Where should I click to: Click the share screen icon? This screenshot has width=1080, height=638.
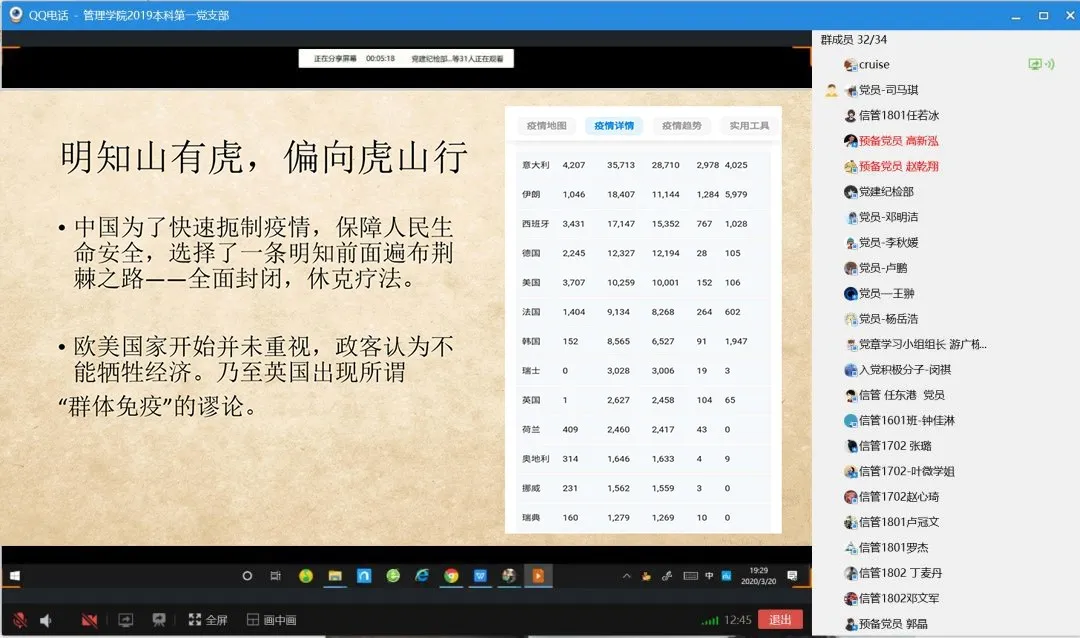pos(125,620)
